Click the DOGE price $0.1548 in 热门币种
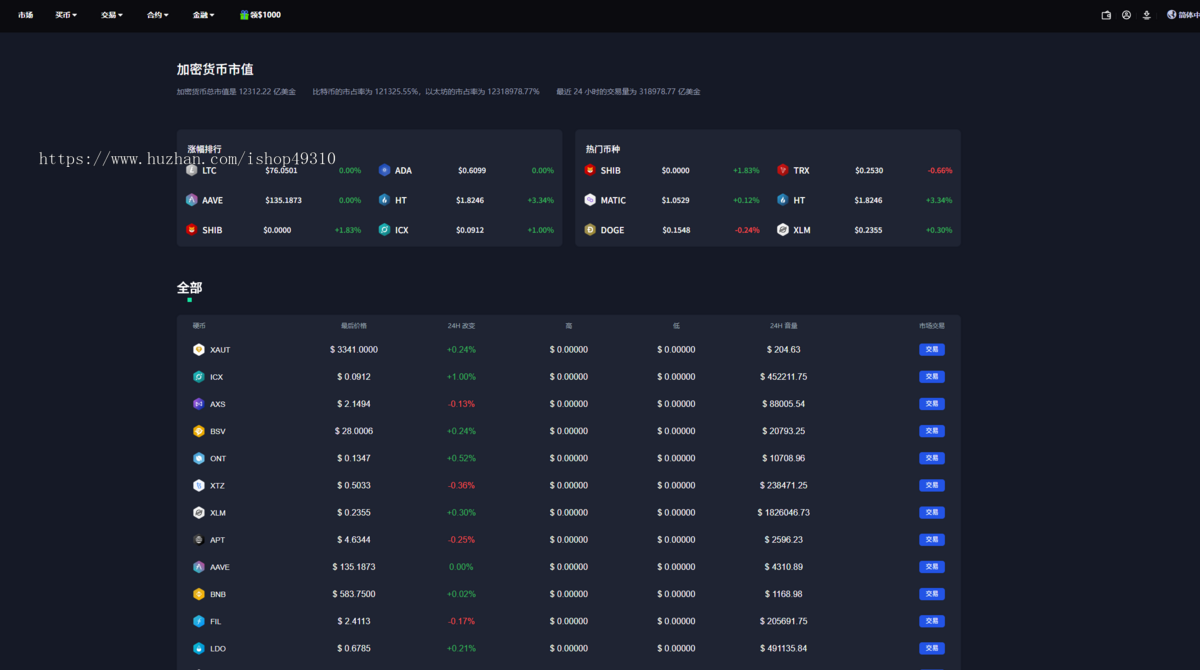The height and width of the screenshot is (670, 1200). click(676, 230)
